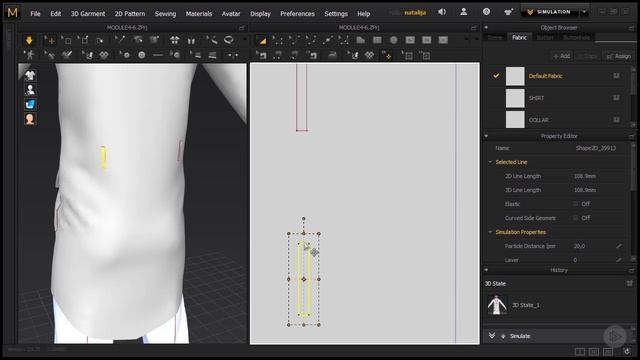Click SHIRT fabric's save icon on right

[616, 98]
